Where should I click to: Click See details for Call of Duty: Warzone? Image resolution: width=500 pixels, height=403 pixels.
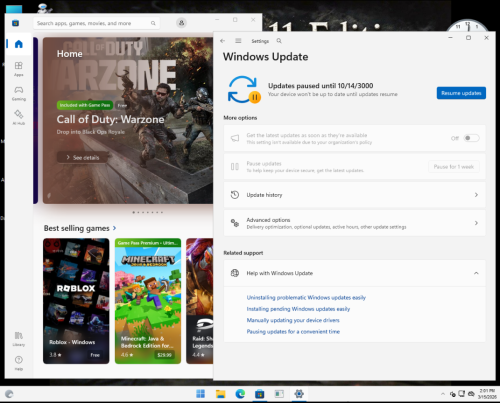coord(83,157)
